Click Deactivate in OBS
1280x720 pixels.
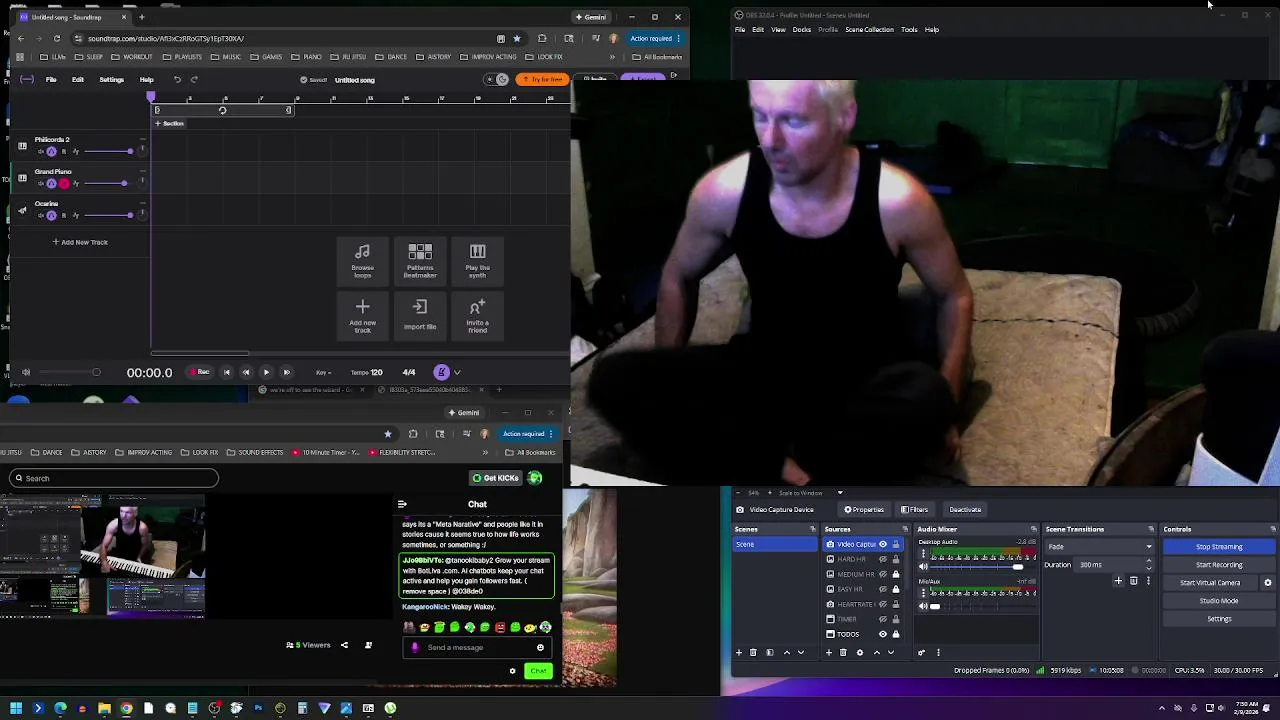pyautogui.click(x=965, y=510)
